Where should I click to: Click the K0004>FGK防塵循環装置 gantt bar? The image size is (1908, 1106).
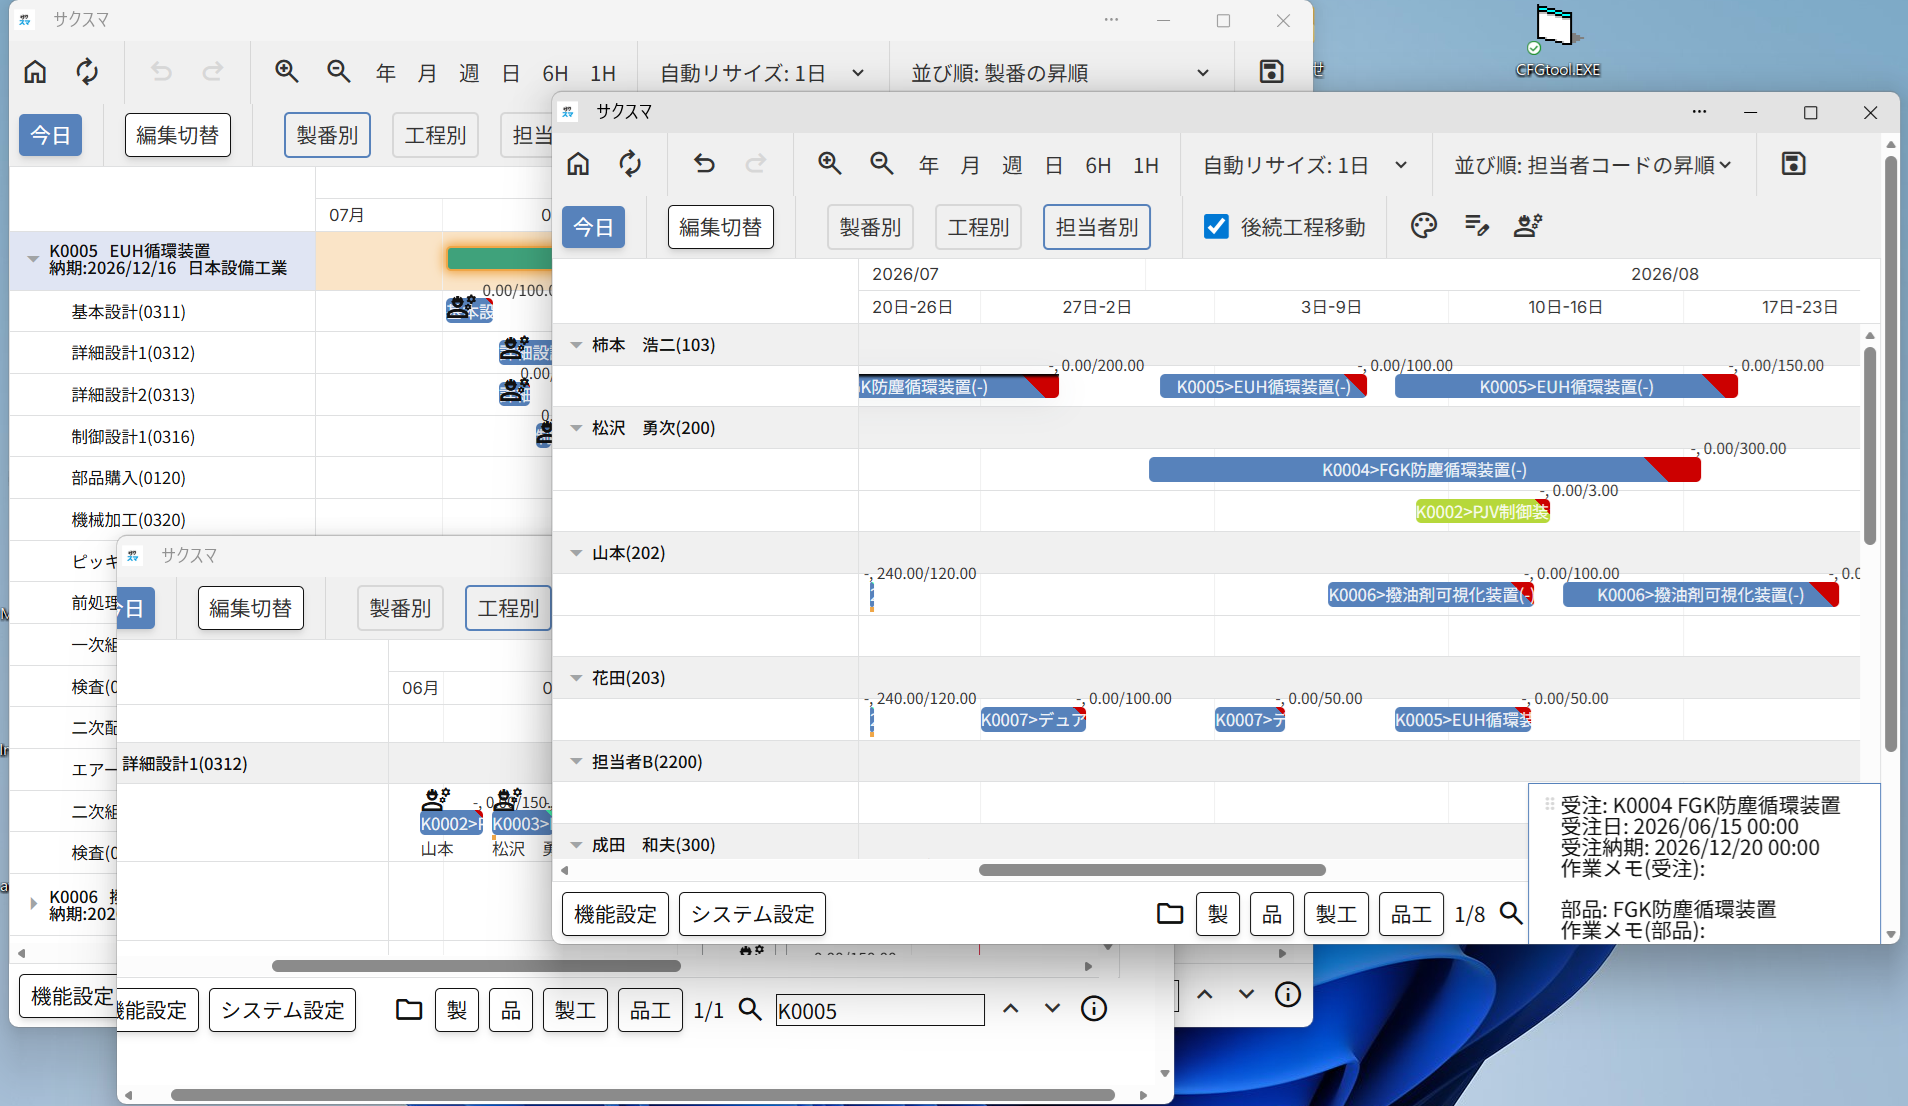(x=1424, y=470)
